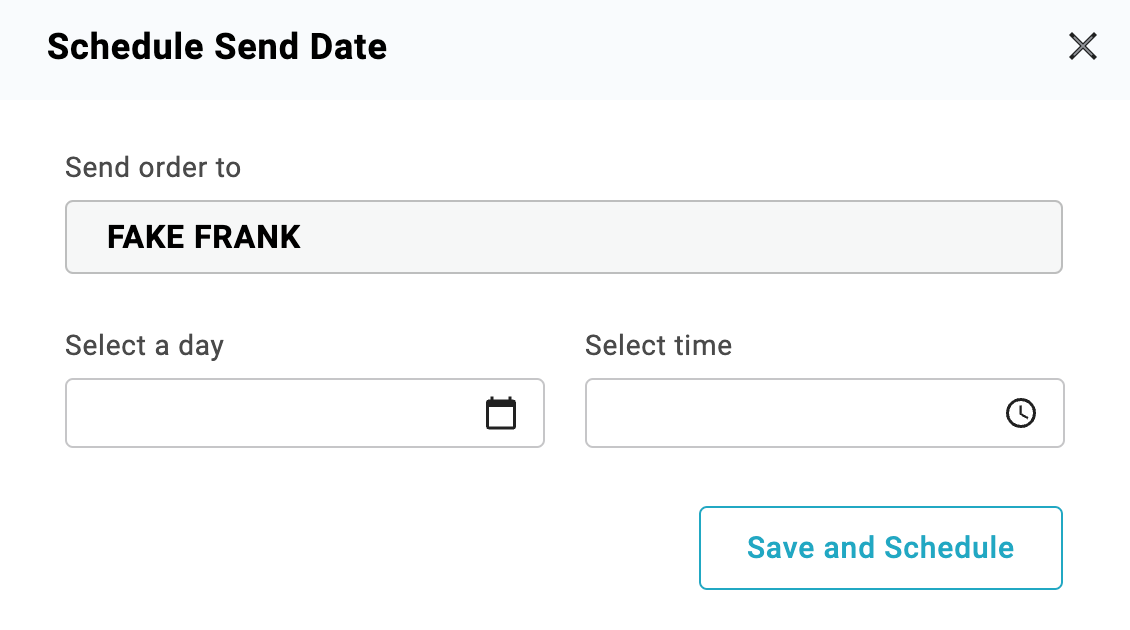Open the calendar date picker icon
The height and width of the screenshot is (630, 1130).
(501, 413)
